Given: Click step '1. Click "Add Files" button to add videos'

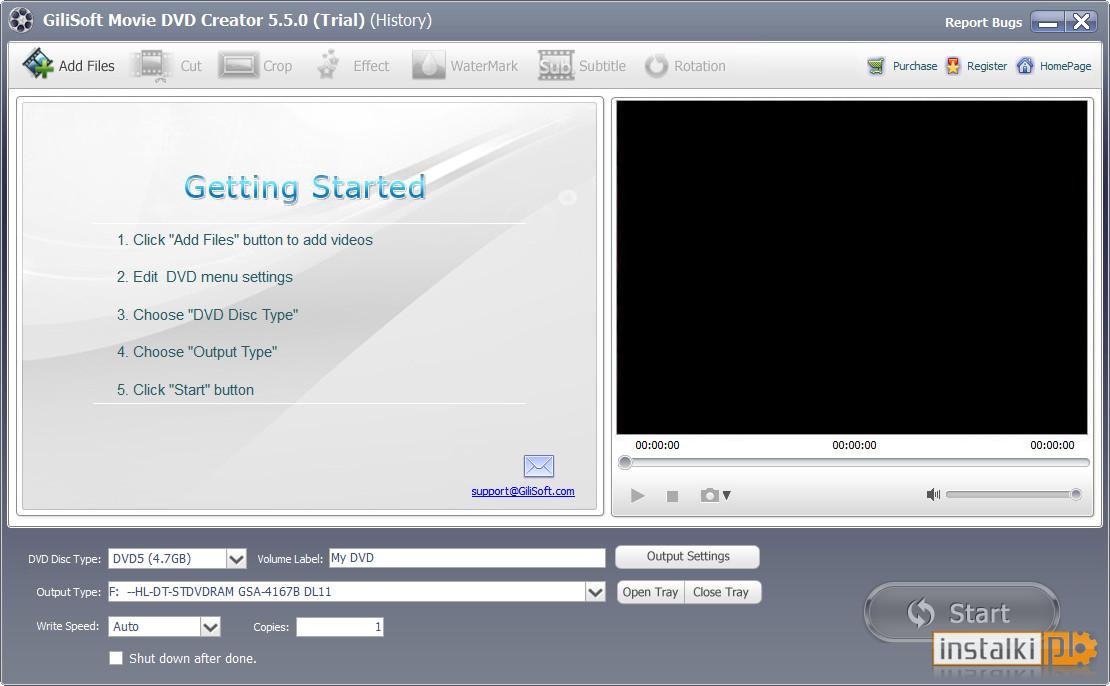Looking at the screenshot, I should (x=245, y=240).
